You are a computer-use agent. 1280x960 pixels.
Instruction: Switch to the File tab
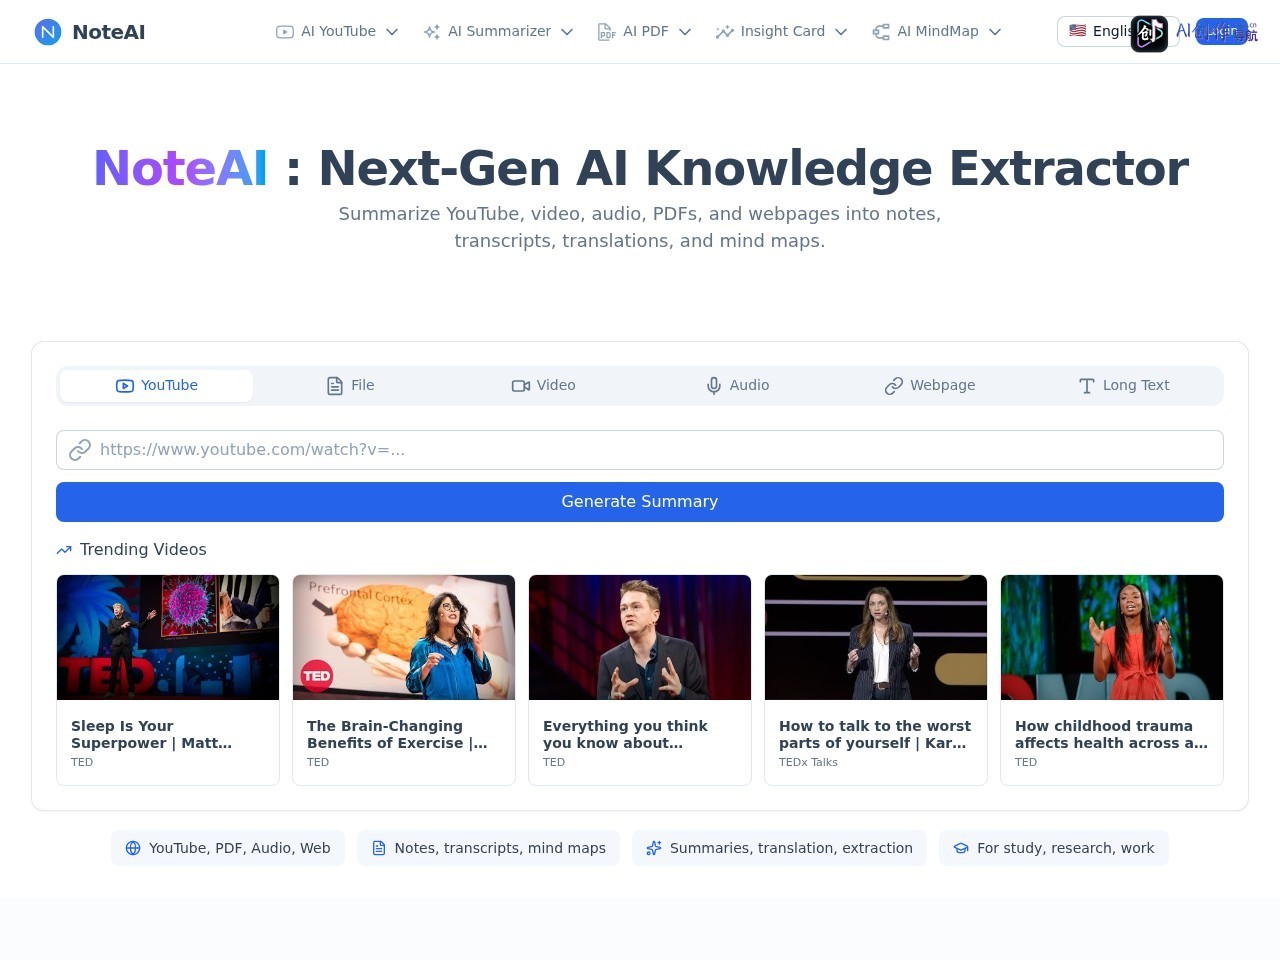pos(350,386)
